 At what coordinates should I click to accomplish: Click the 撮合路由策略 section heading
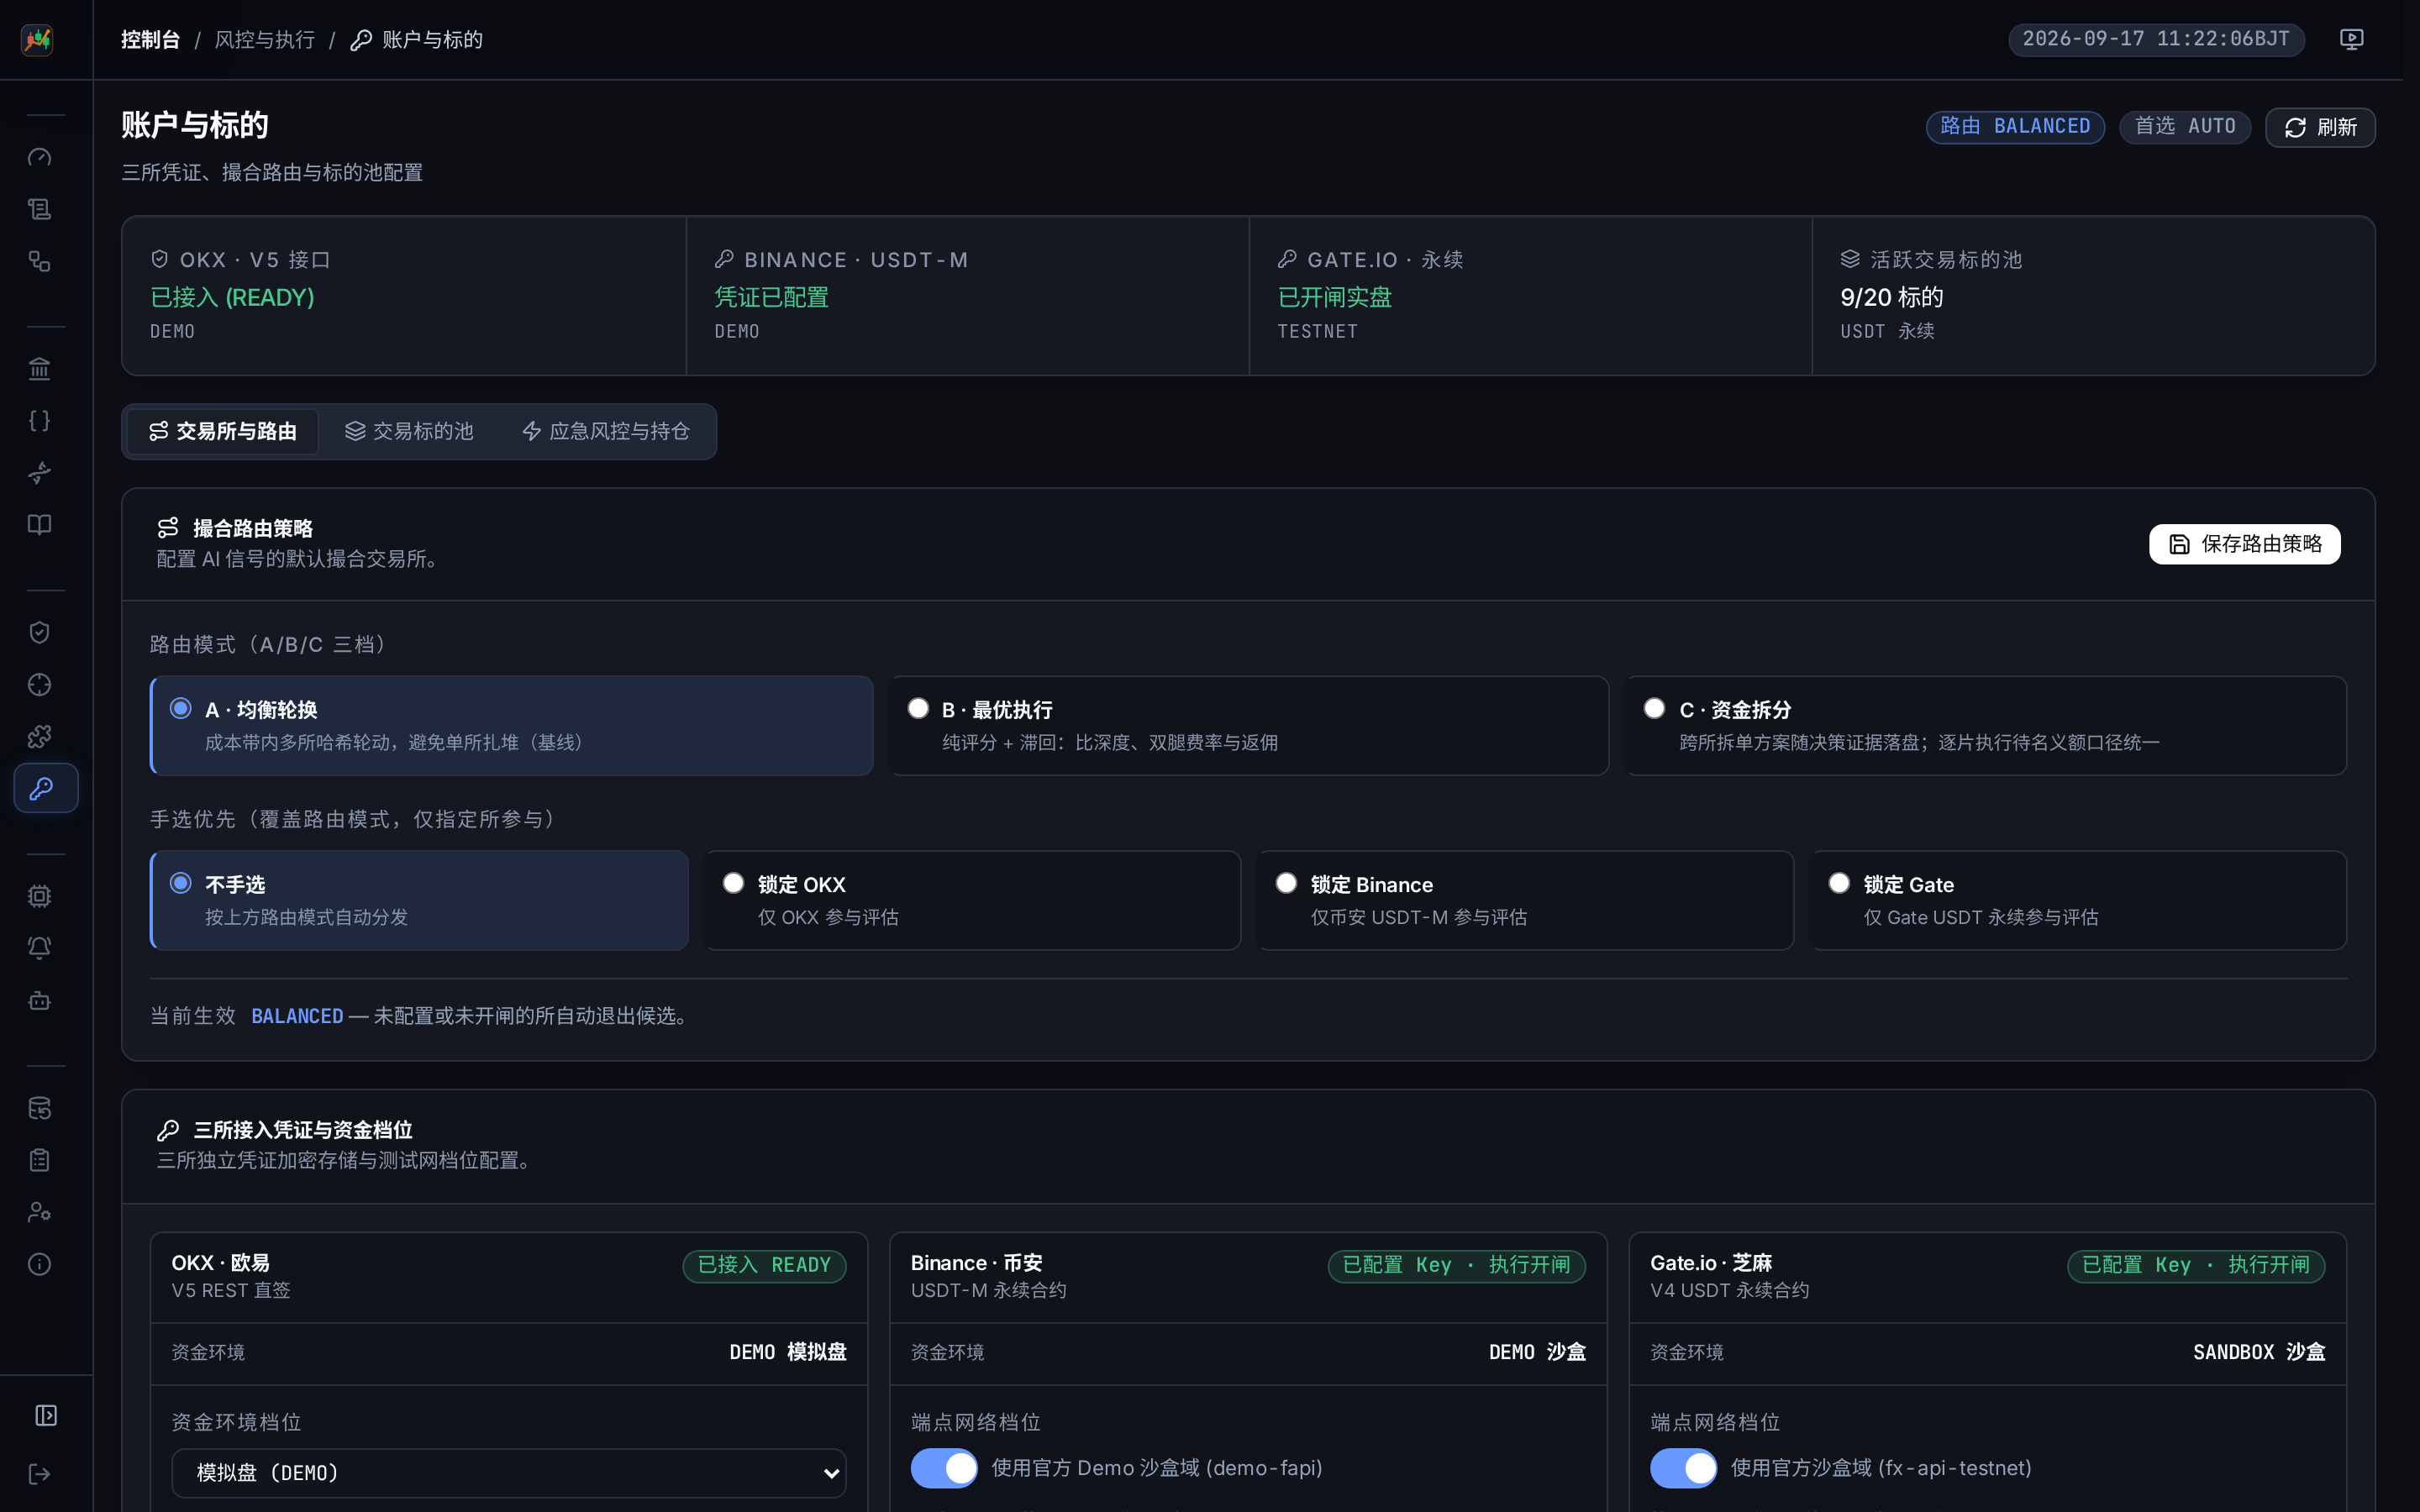[253, 528]
